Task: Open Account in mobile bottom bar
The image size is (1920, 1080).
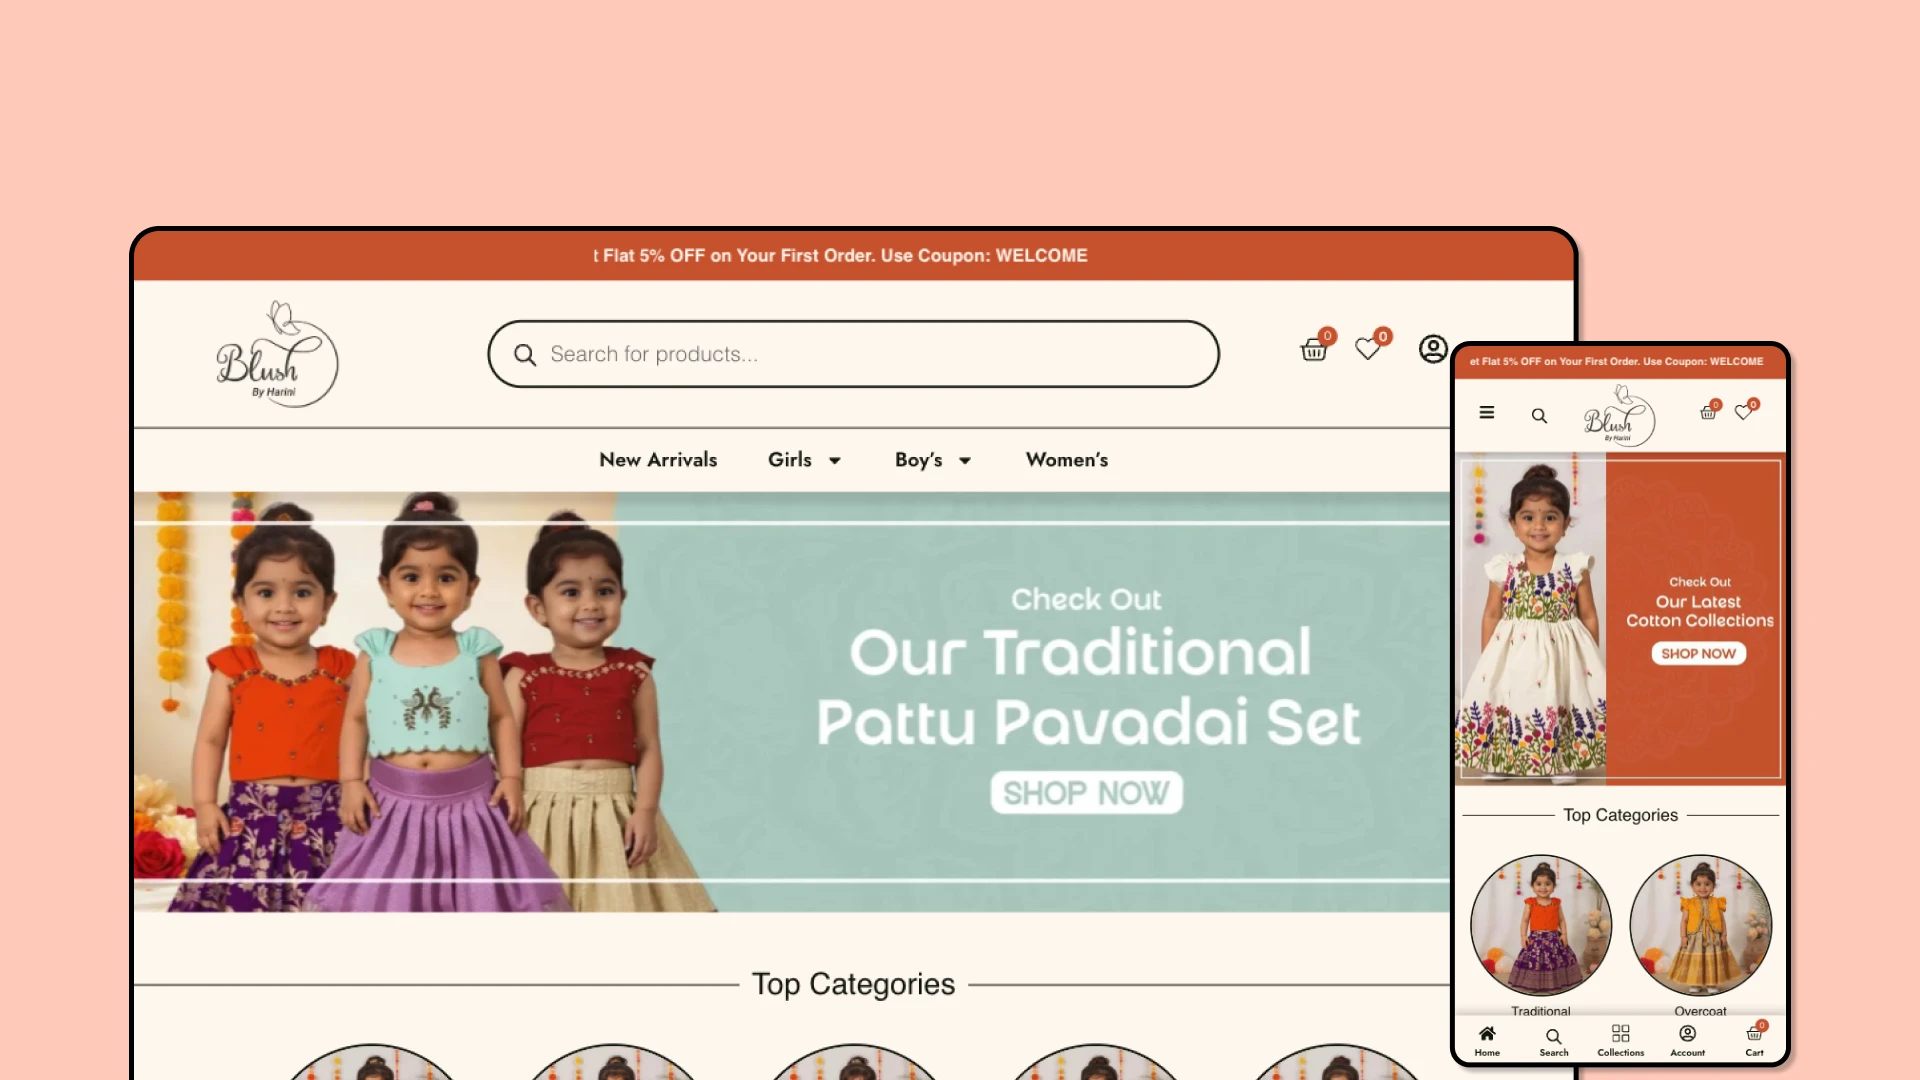Action: coord(1688,1040)
